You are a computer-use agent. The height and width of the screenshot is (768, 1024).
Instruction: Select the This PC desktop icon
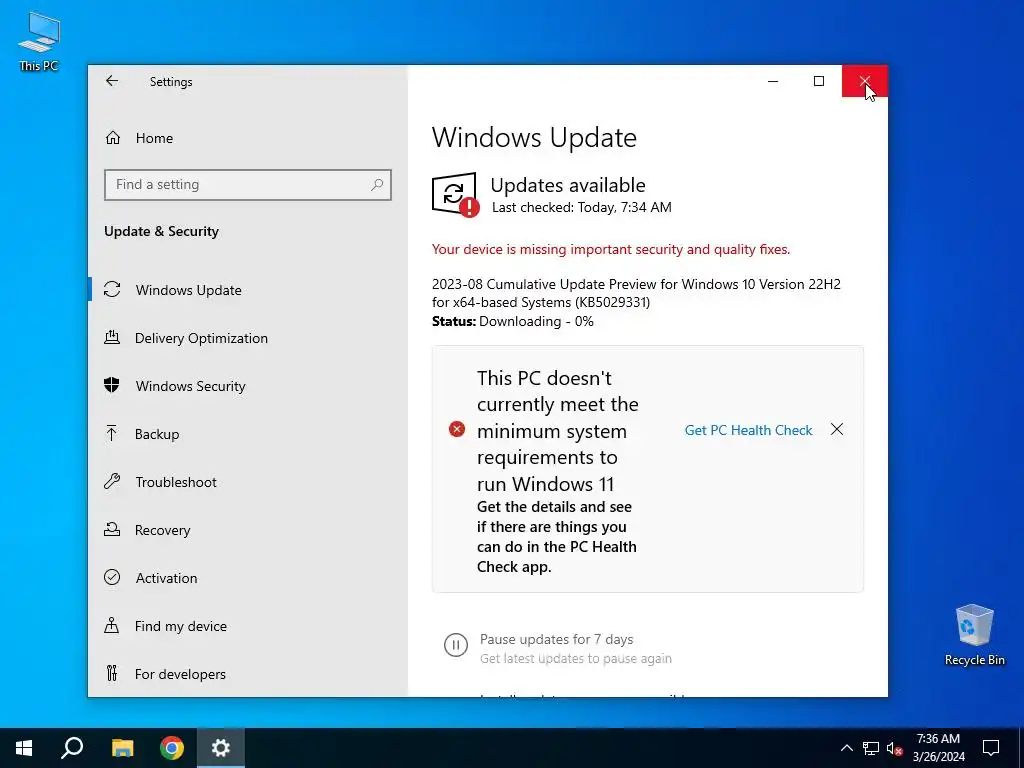point(39,41)
